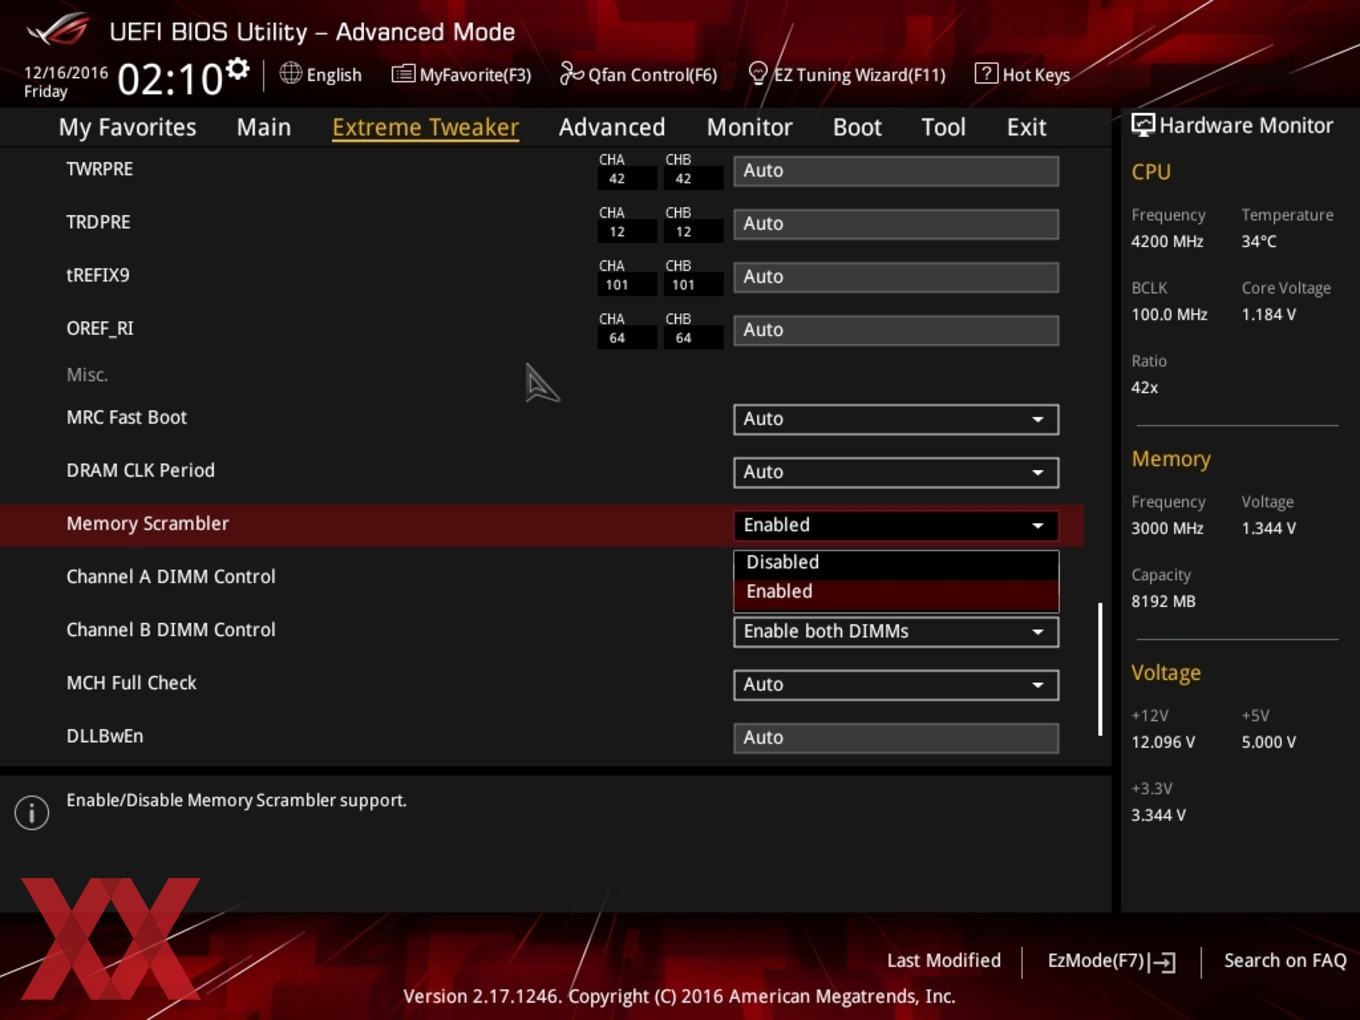Click the globe language icon
1360x1020 pixels.
pyautogui.click(x=290, y=73)
